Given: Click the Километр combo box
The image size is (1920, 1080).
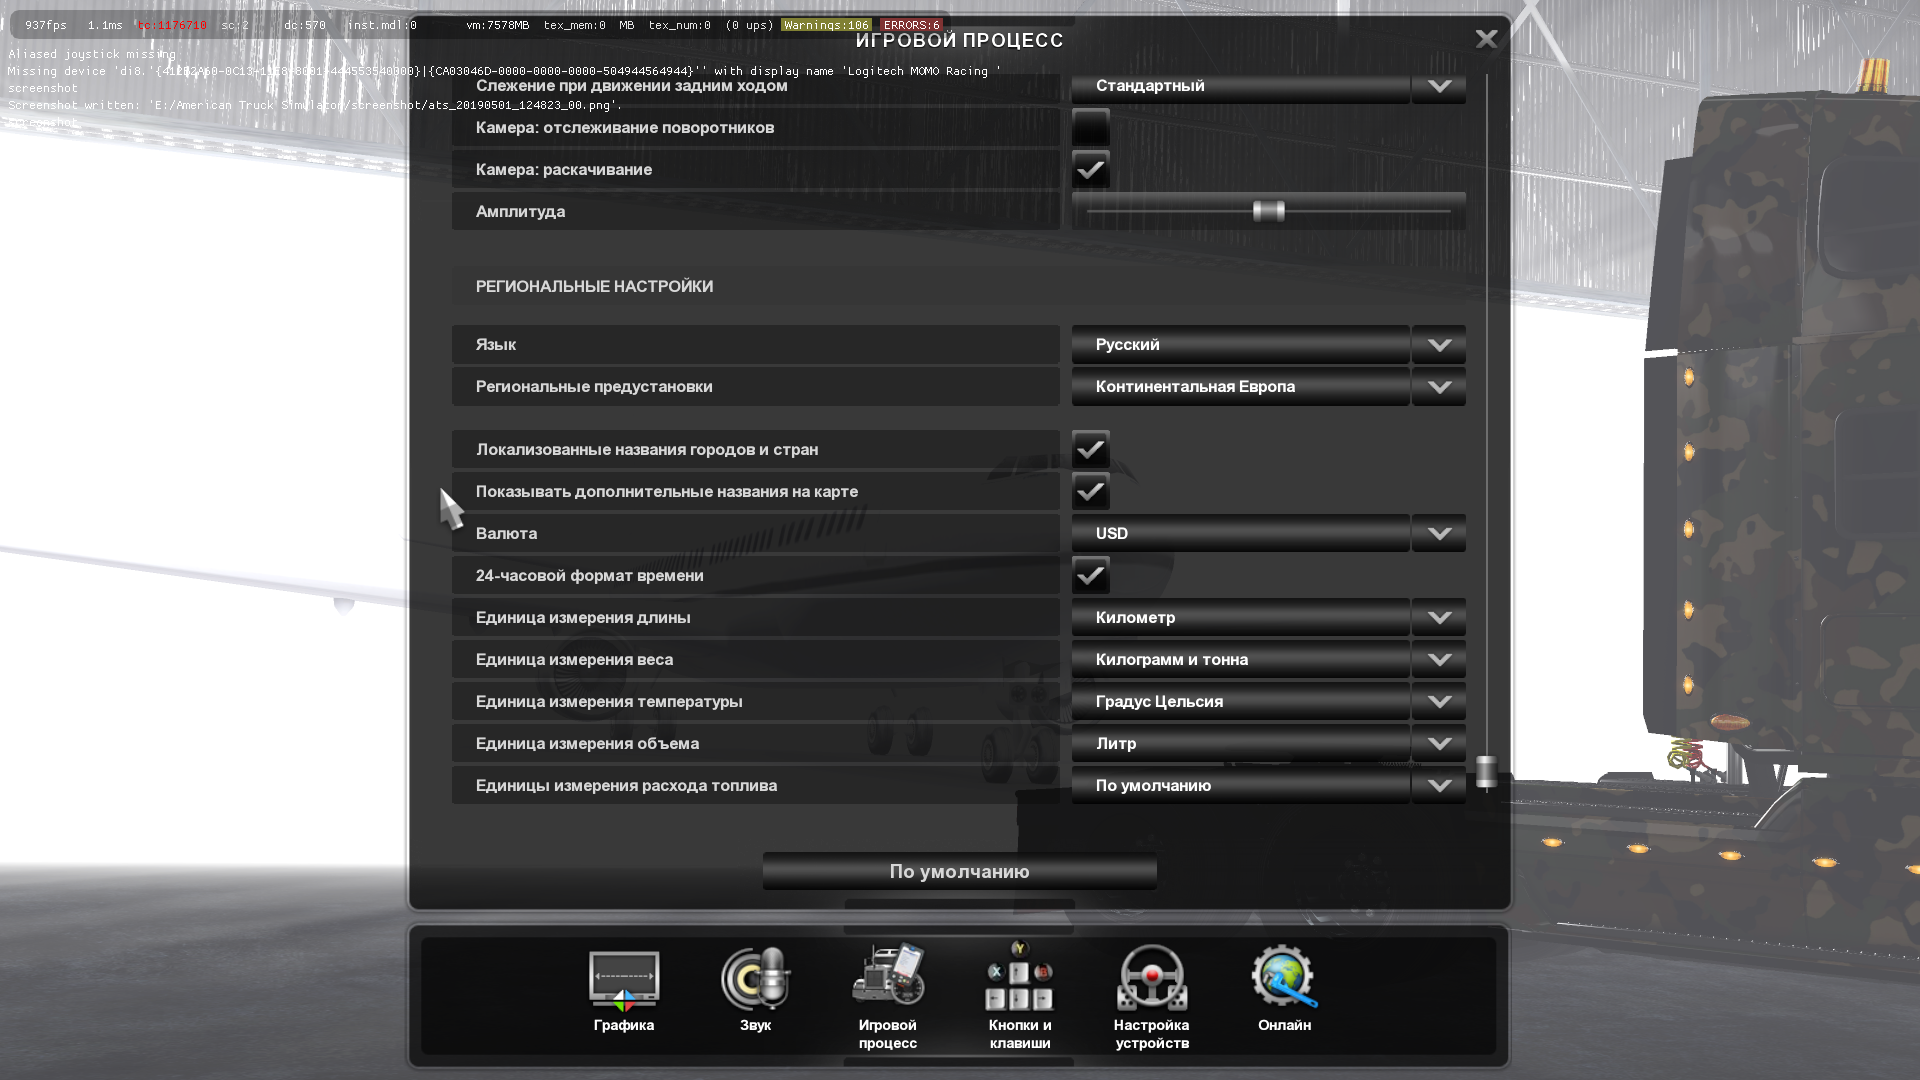Looking at the screenshot, I should 1240,618.
